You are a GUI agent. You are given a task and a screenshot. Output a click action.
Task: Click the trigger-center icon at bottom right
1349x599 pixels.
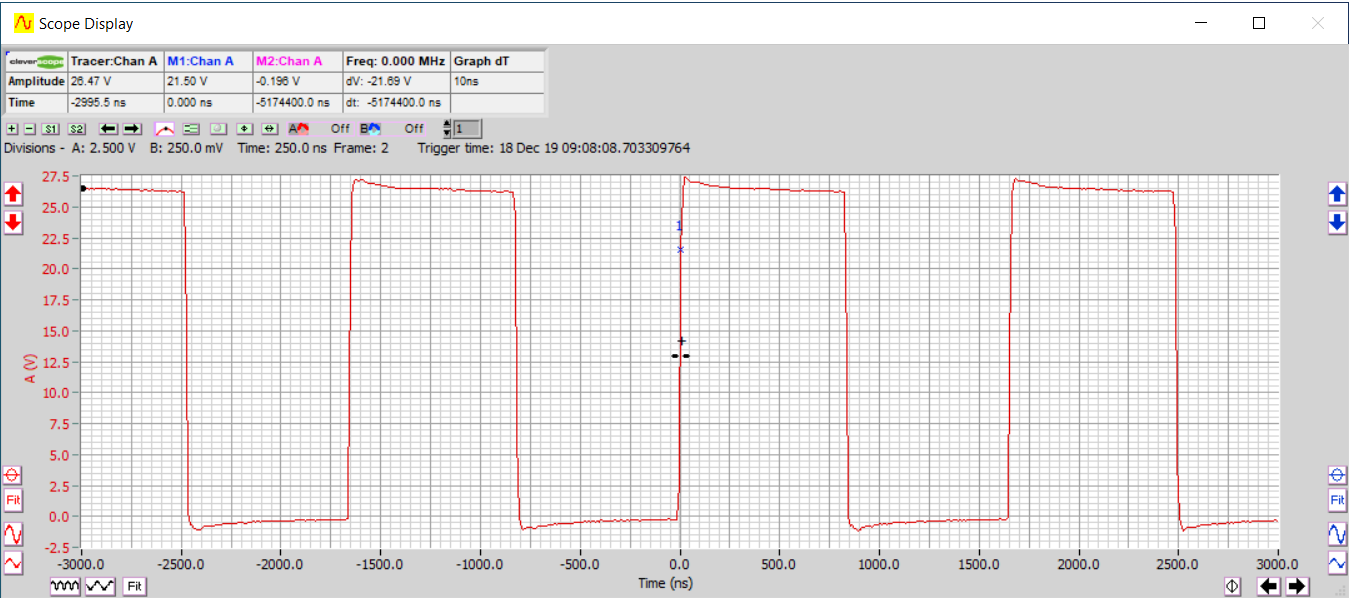1233,586
